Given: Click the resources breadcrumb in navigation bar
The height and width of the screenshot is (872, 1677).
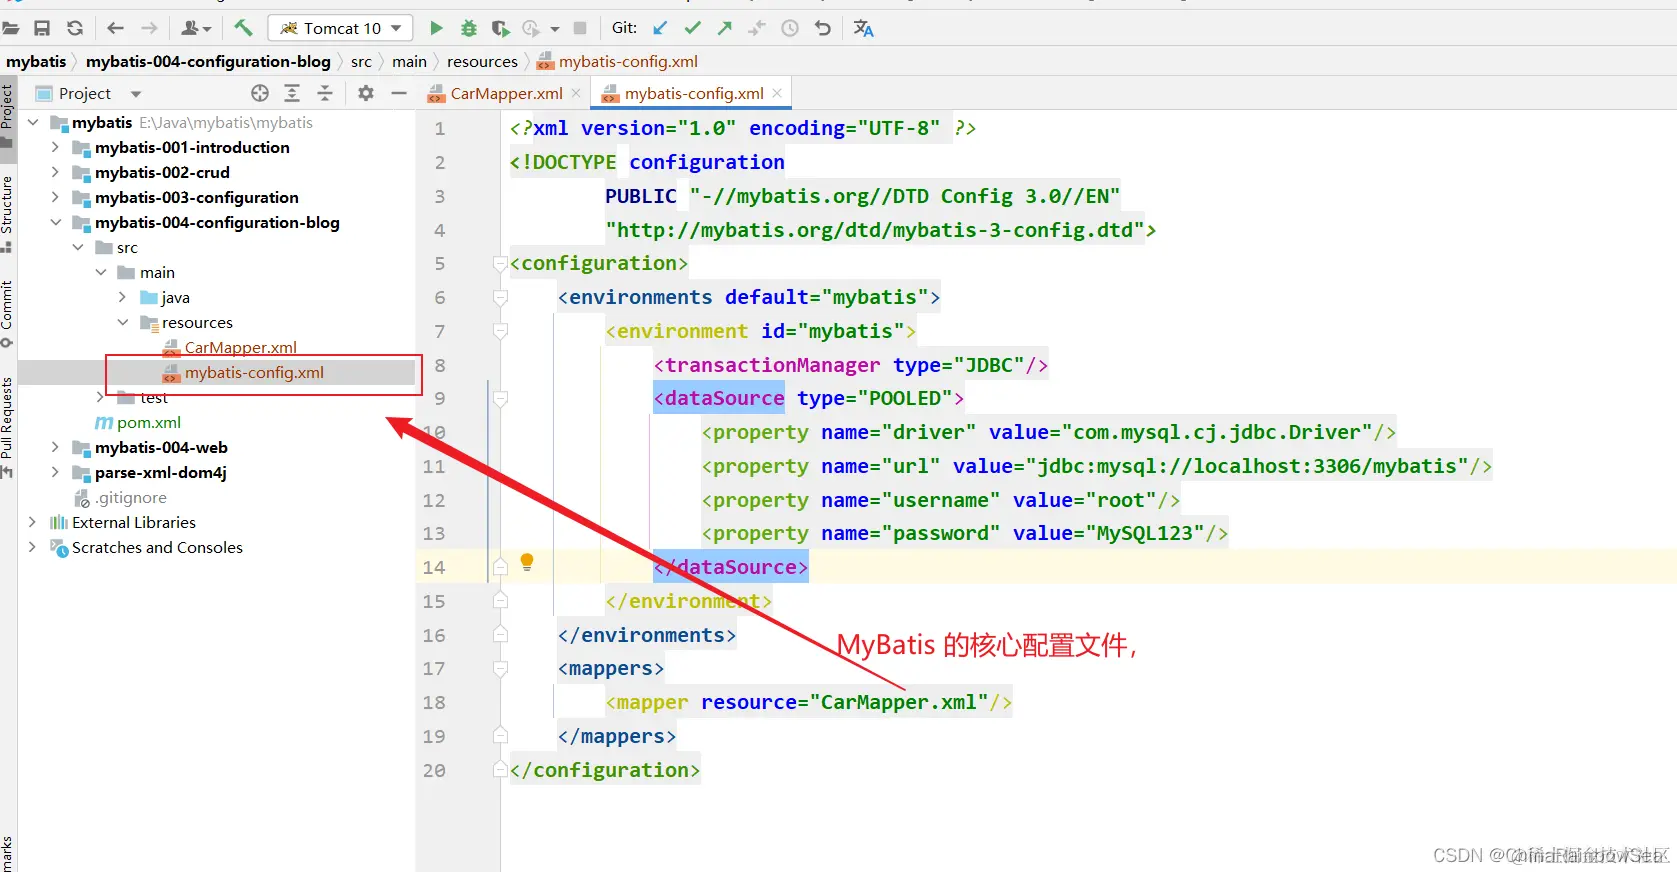Looking at the screenshot, I should pos(482,61).
